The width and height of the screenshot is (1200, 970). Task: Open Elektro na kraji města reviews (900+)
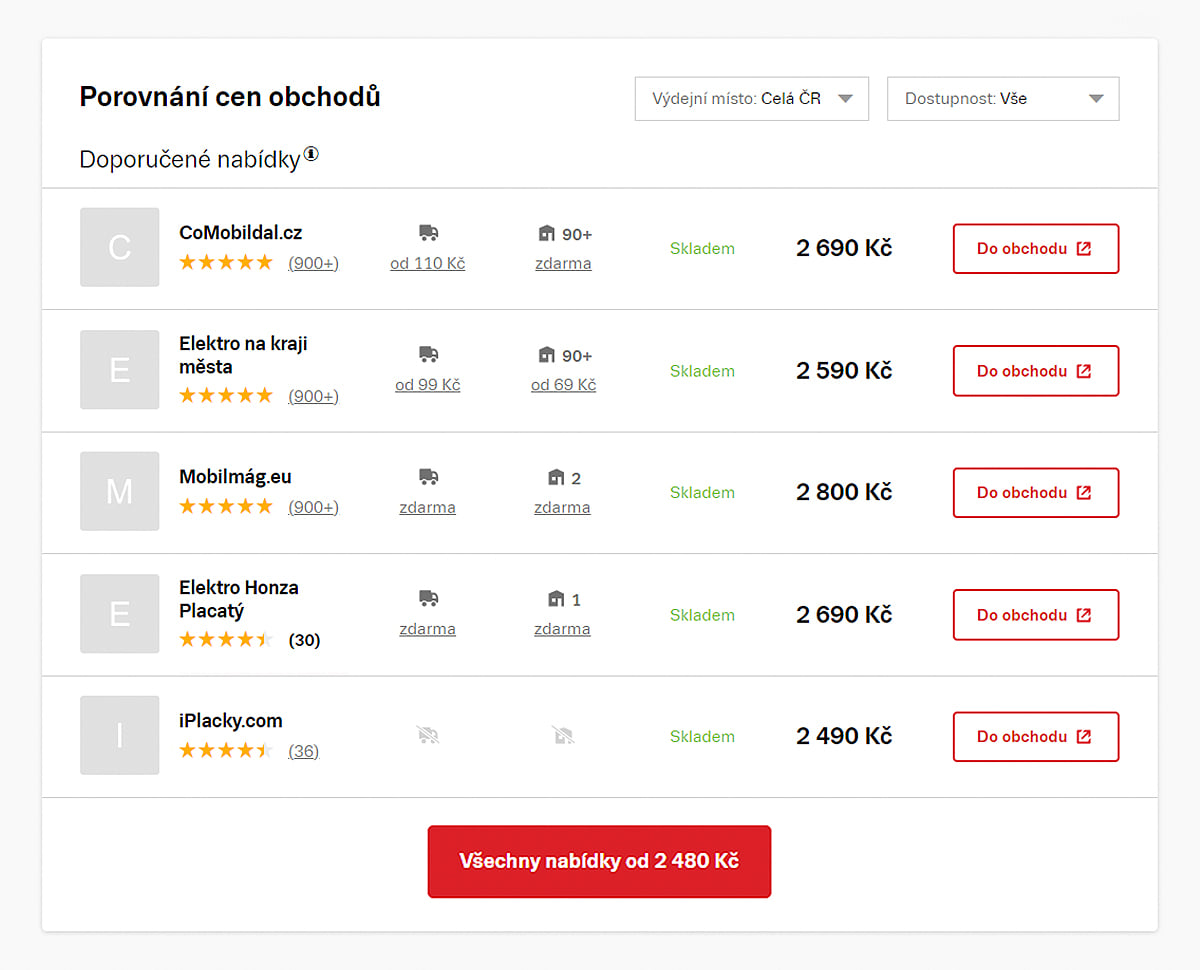tap(314, 396)
